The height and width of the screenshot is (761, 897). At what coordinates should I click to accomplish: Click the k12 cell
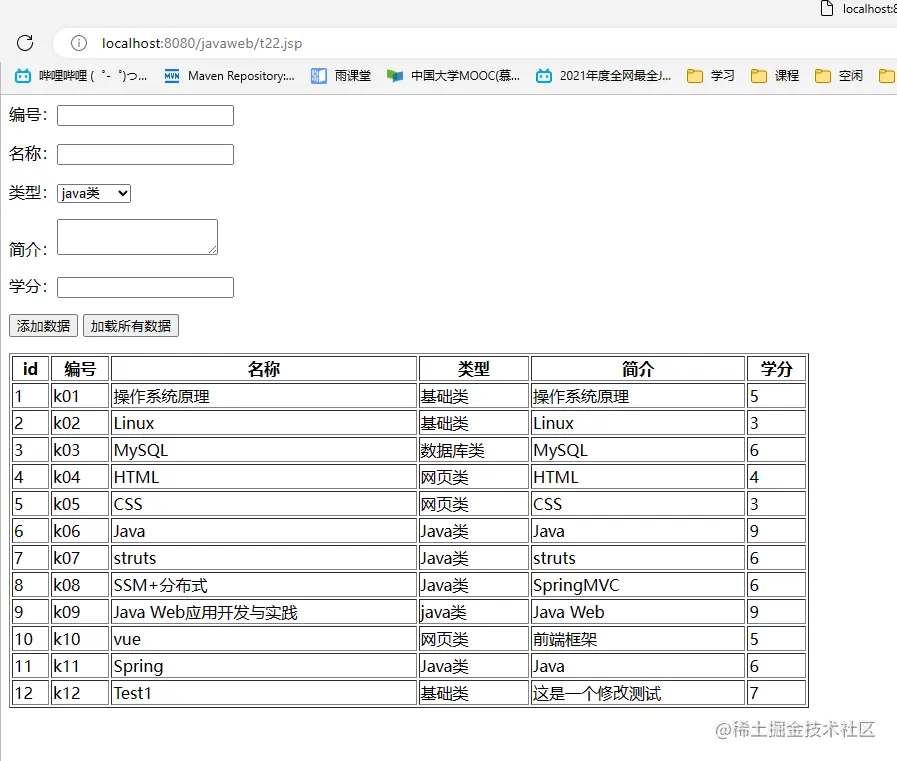[80, 692]
